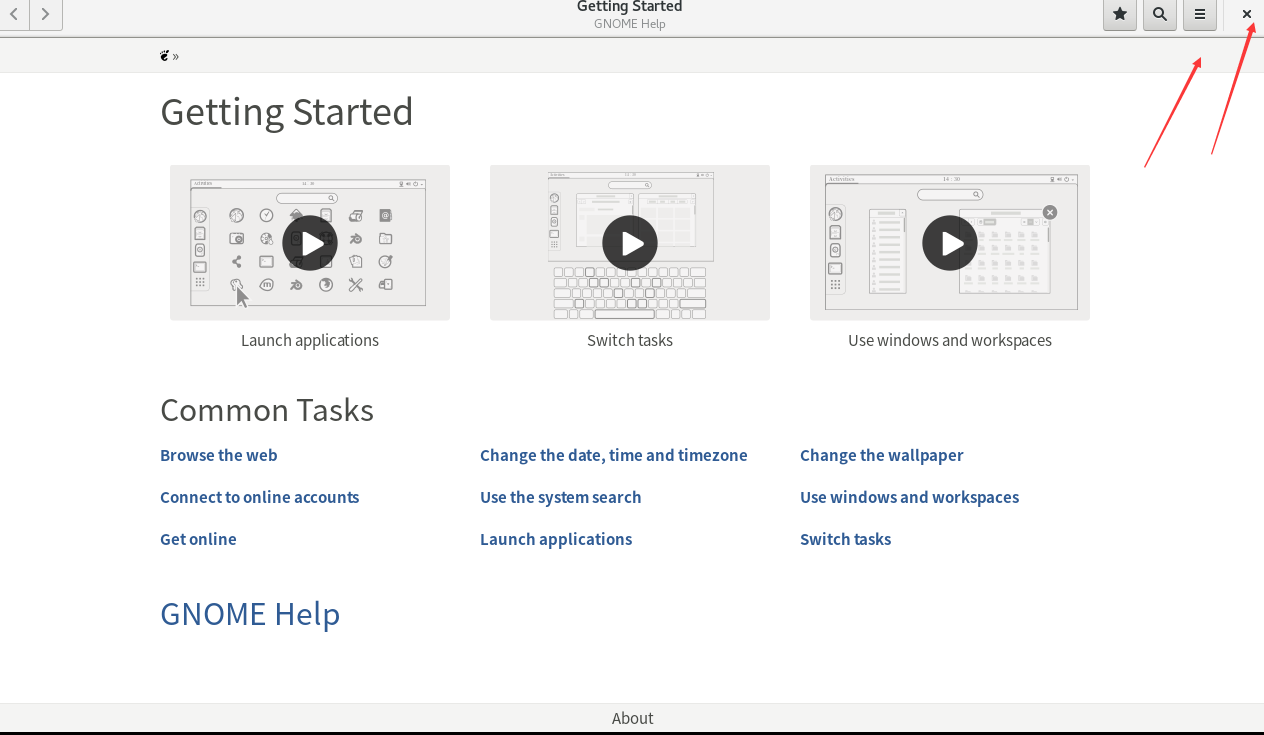Viewport: 1264px width, 735px height.
Task: Open the Change the wallpaper link
Action: click(882, 455)
